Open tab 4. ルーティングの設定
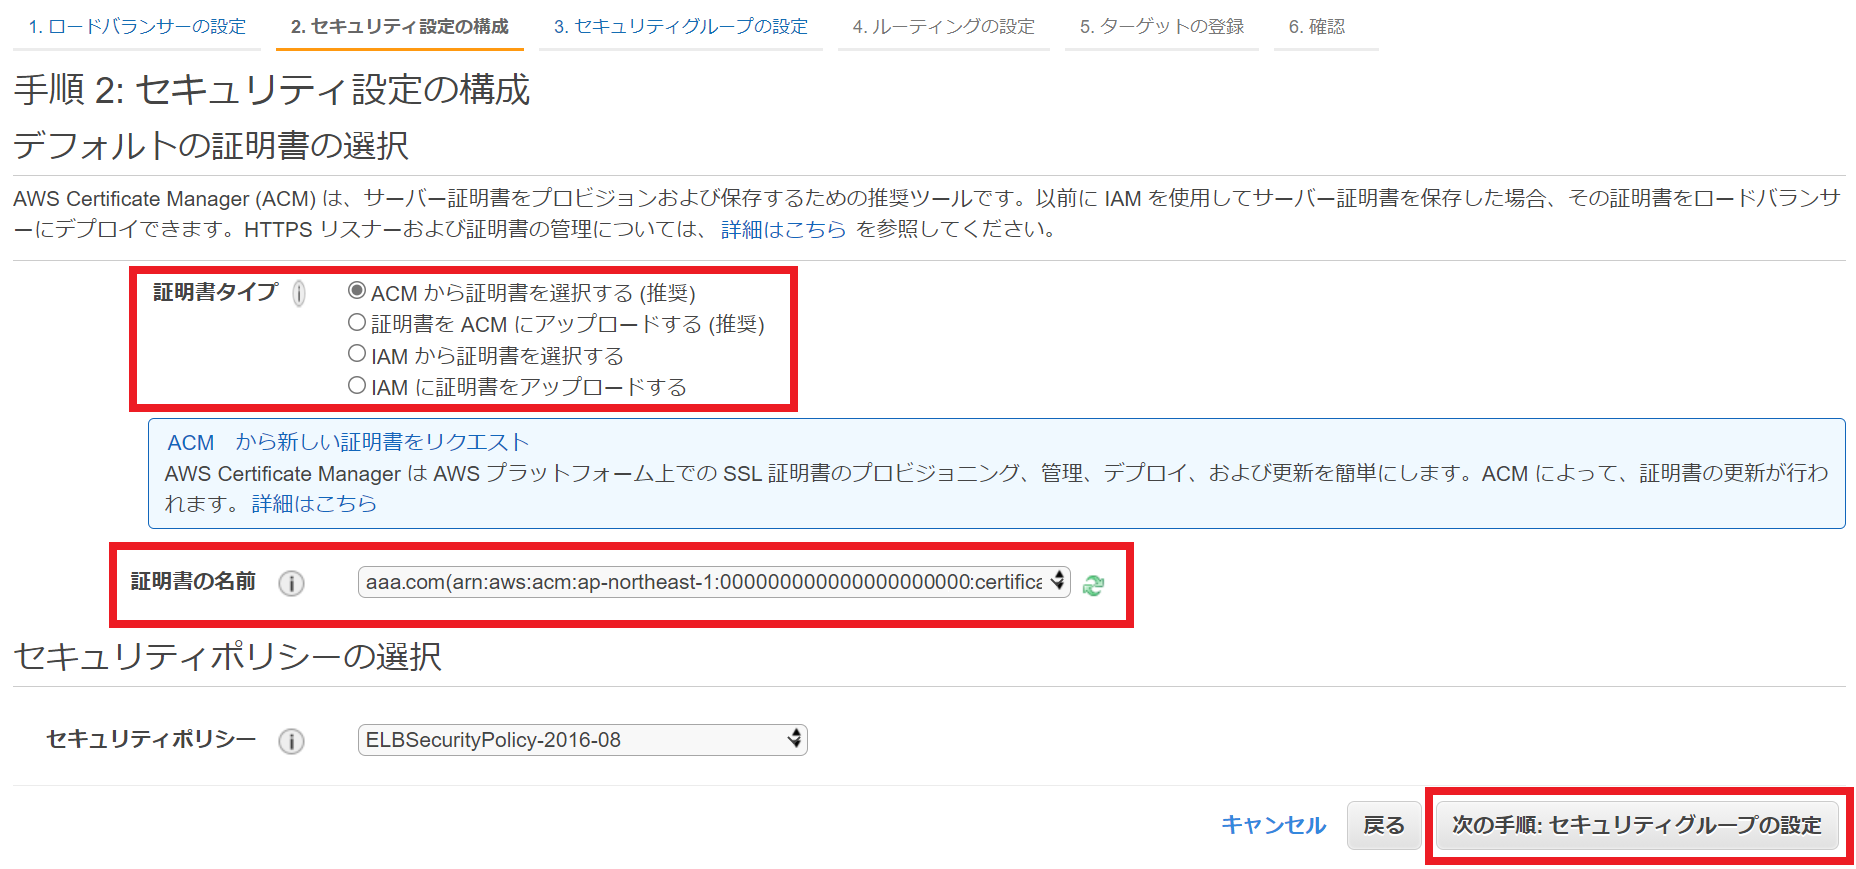The height and width of the screenshot is (869, 1856). point(944,27)
